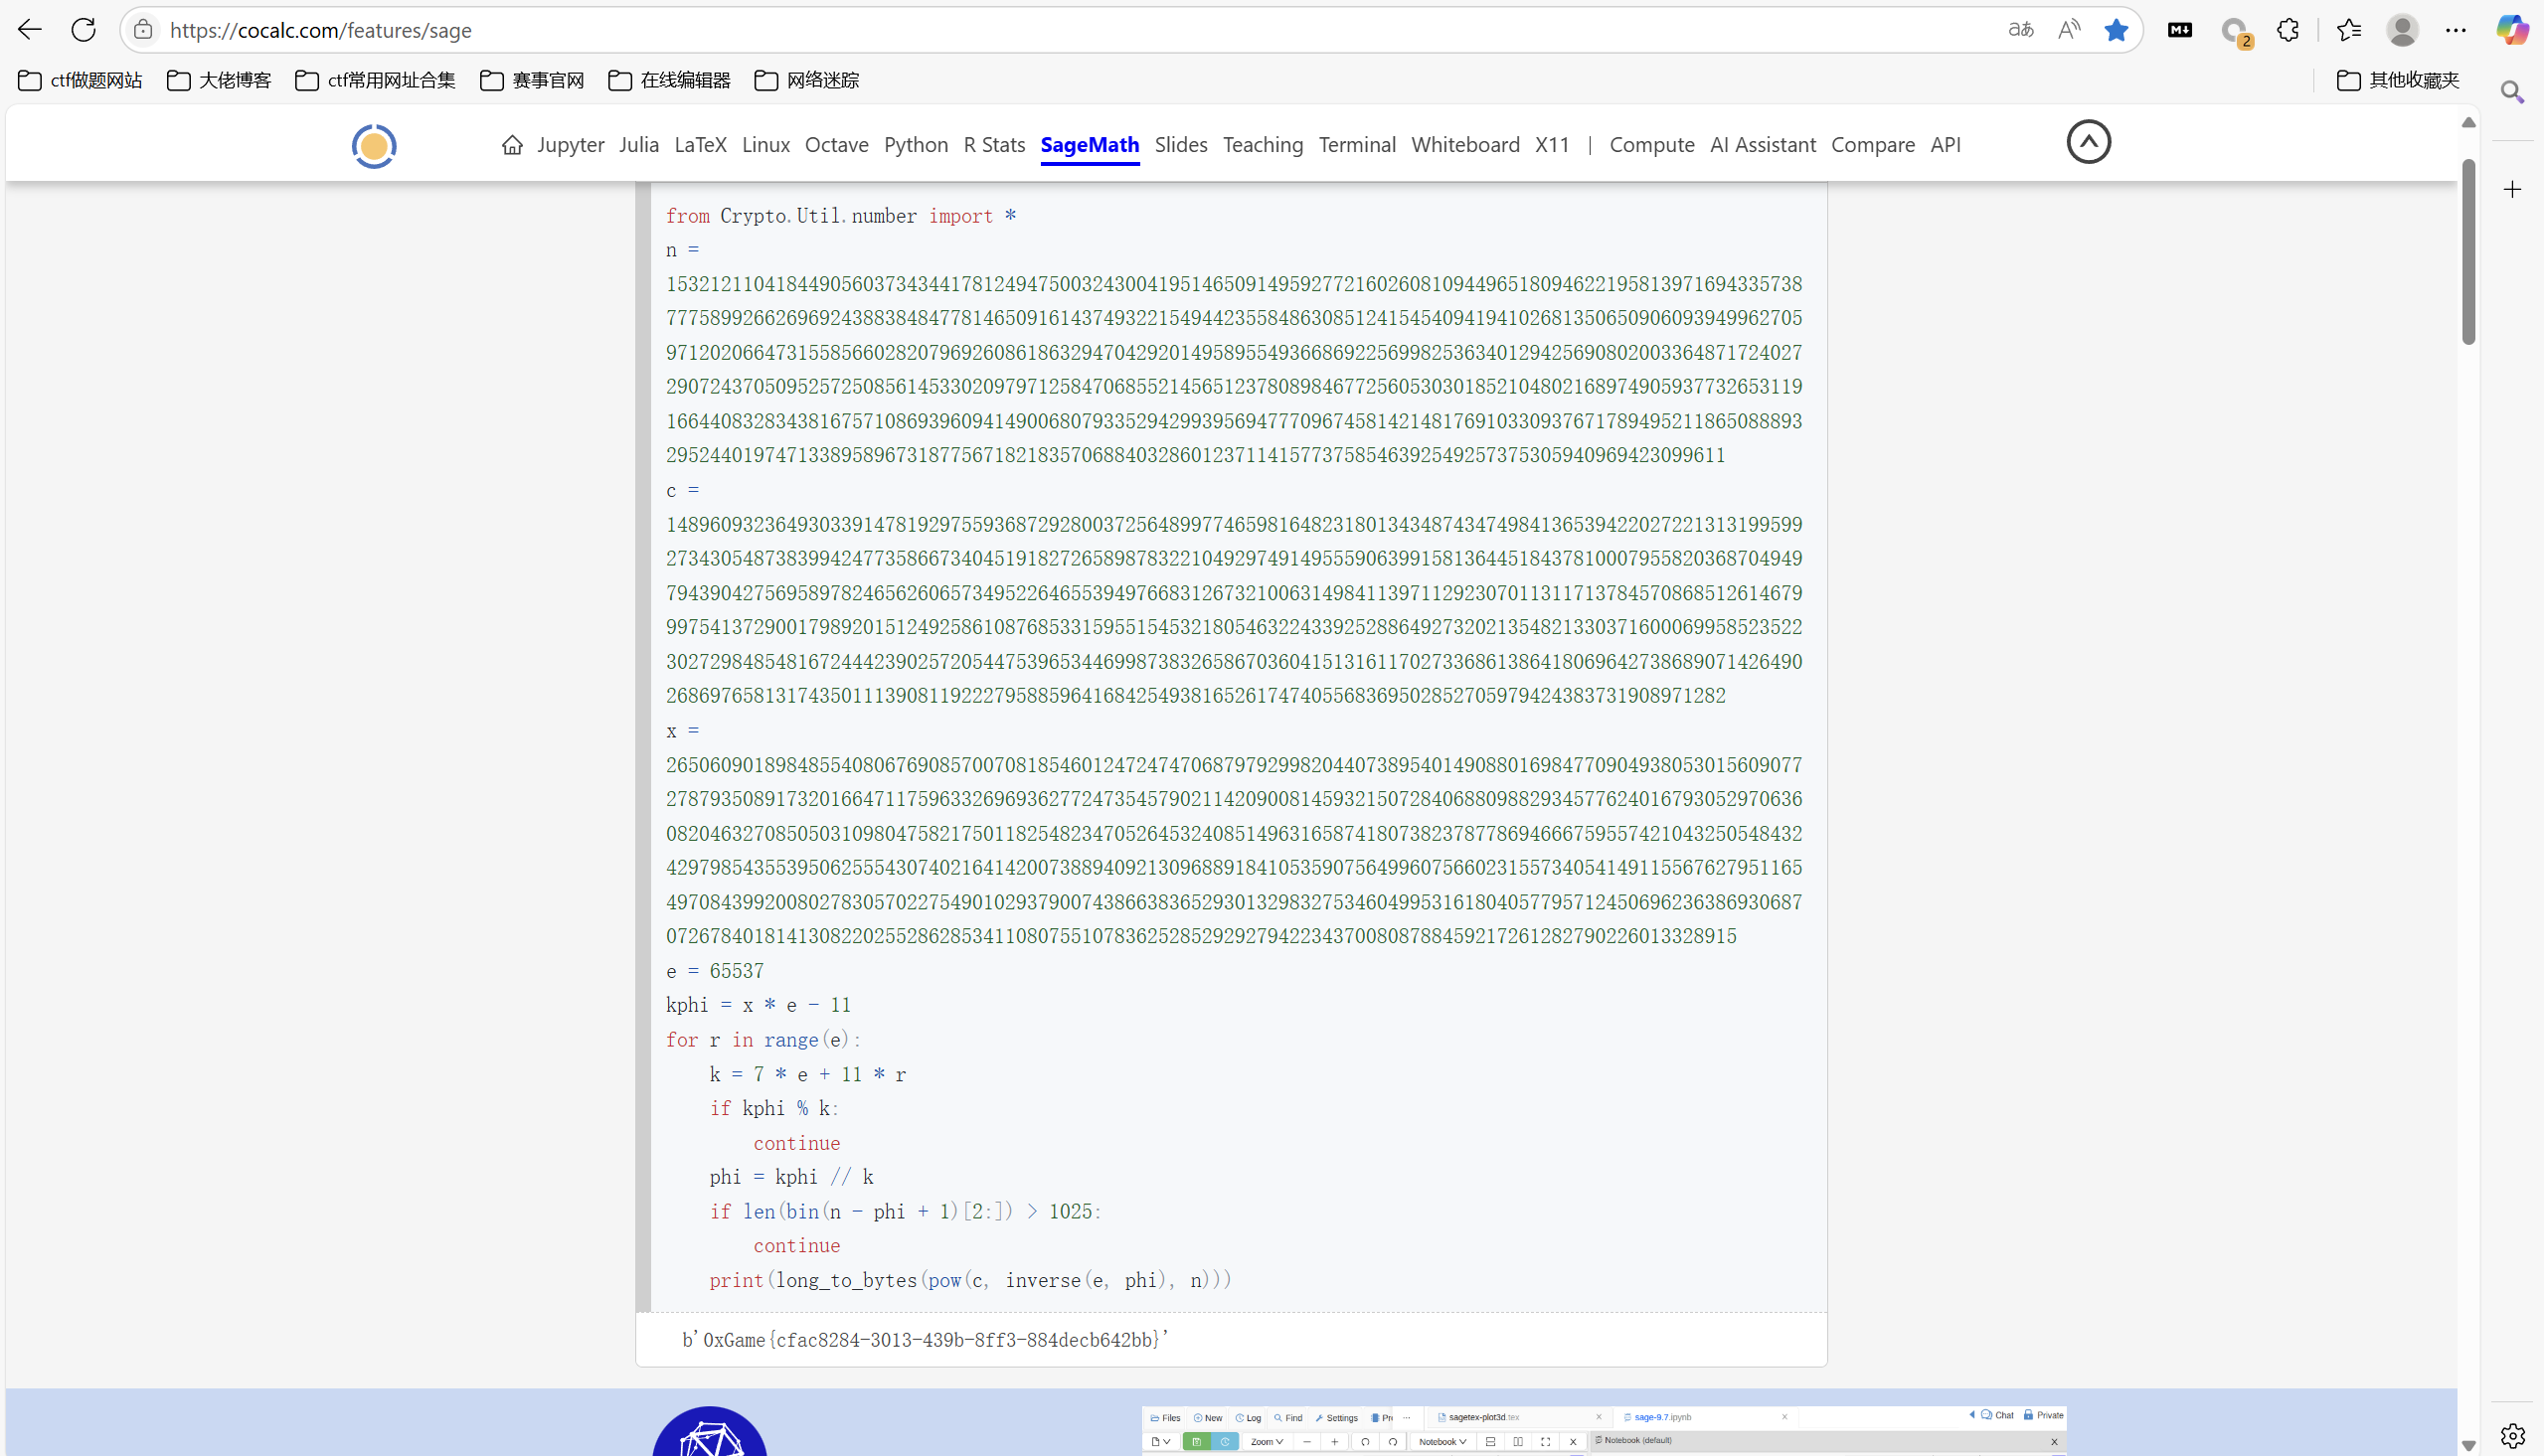Image resolution: width=2544 pixels, height=1456 pixels.
Task: Reload the page with the refresh icon
Action: [84, 30]
